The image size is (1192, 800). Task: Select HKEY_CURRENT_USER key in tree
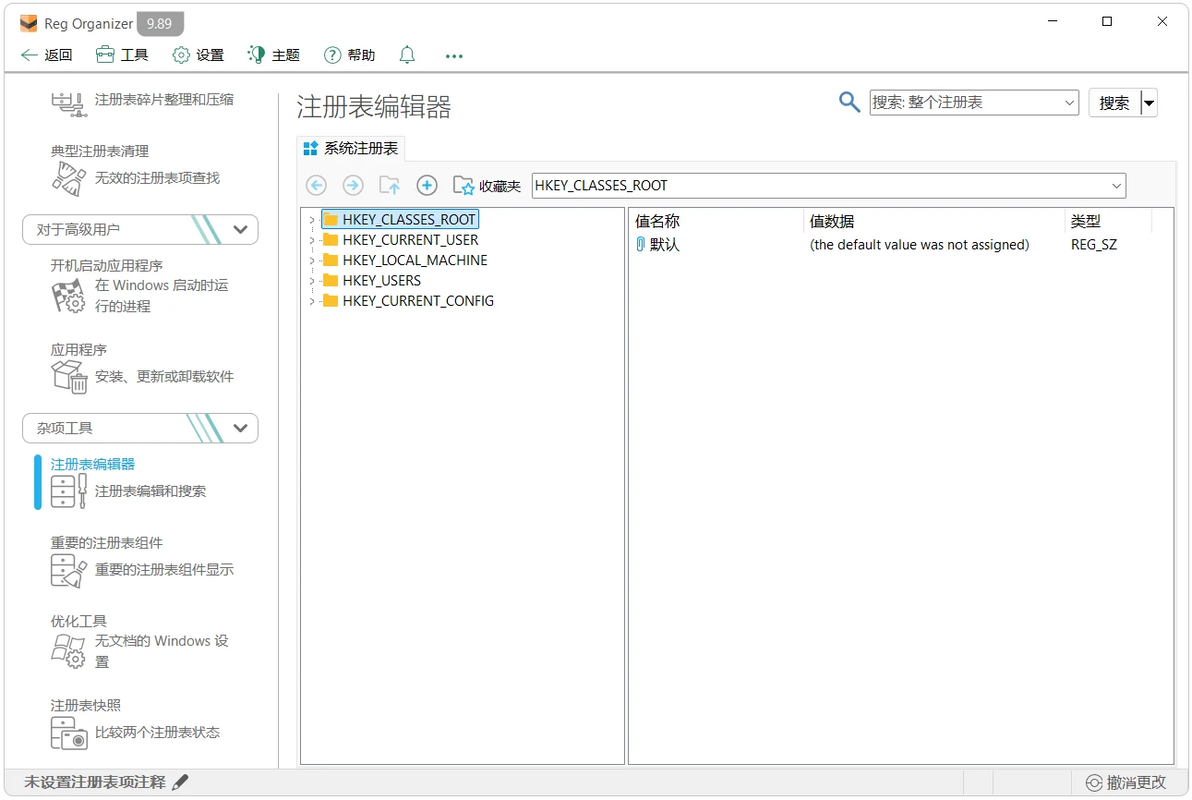(x=410, y=240)
